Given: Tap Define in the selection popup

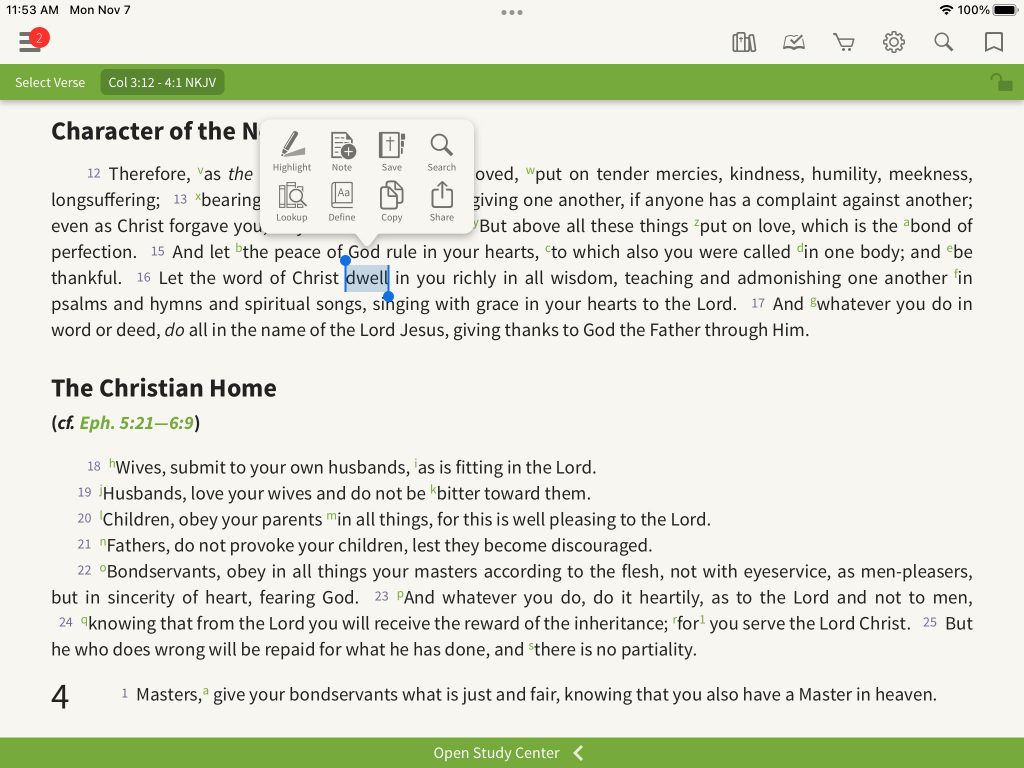Looking at the screenshot, I should point(342,202).
